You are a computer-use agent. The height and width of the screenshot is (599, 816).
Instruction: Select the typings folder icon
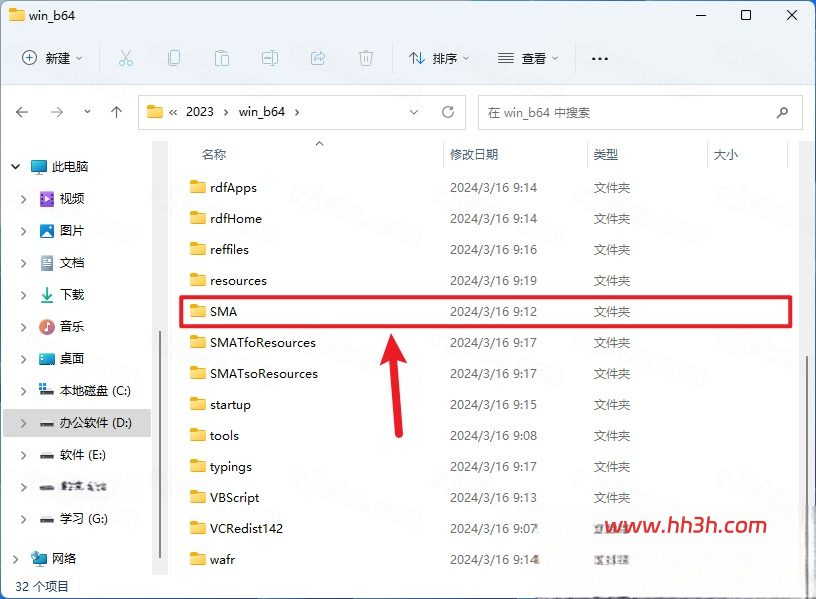198,466
